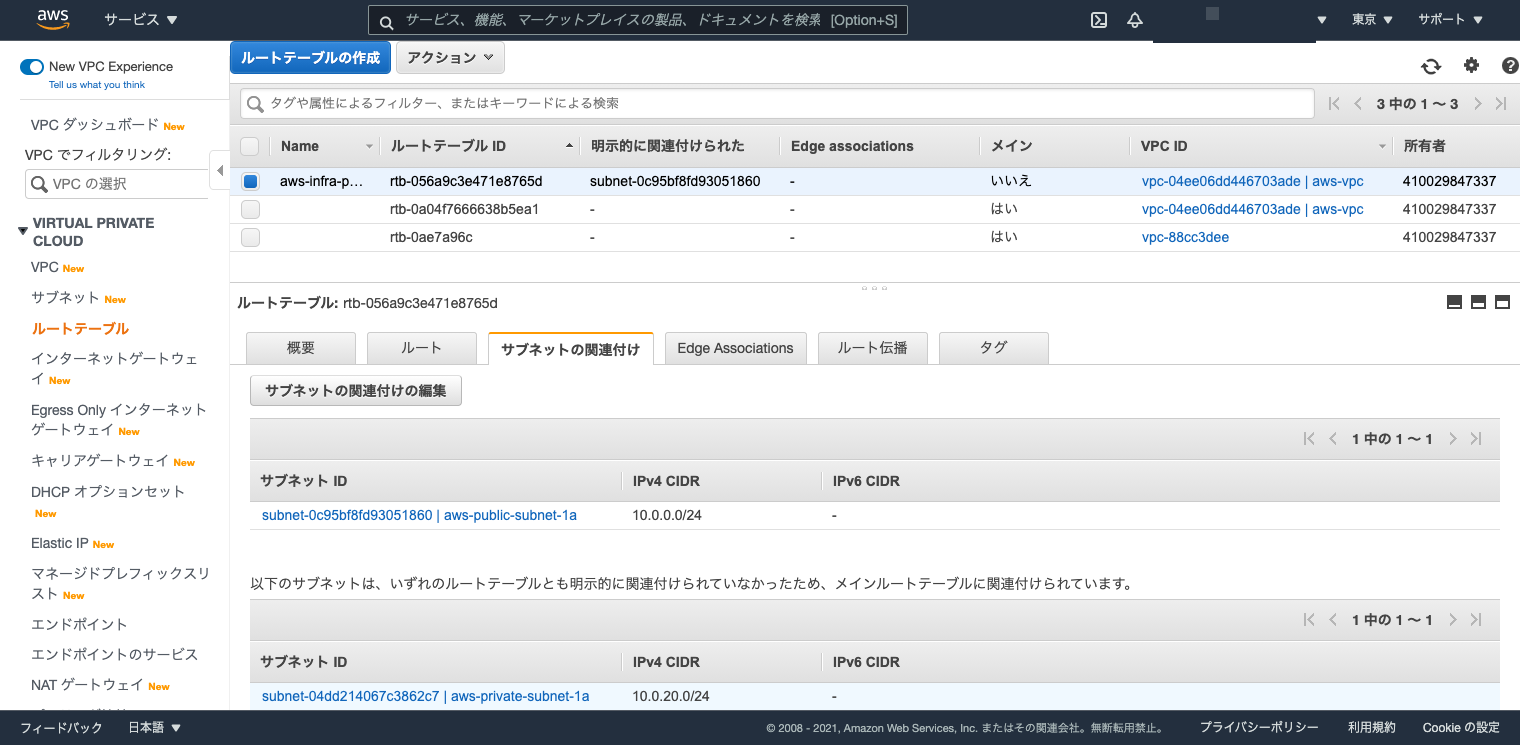Viewport: 1520px width, 745px height.
Task: Split the details pane to half height
Action: tap(1478, 303)
